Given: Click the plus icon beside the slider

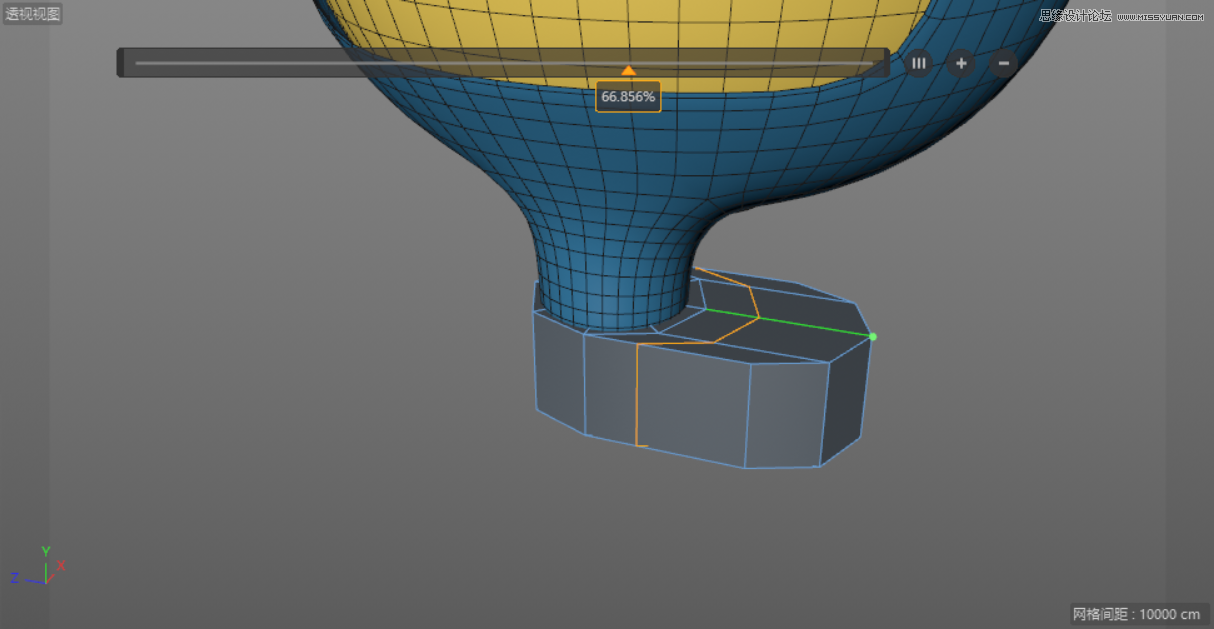Looking at the screenshot, I should (960, 63).
